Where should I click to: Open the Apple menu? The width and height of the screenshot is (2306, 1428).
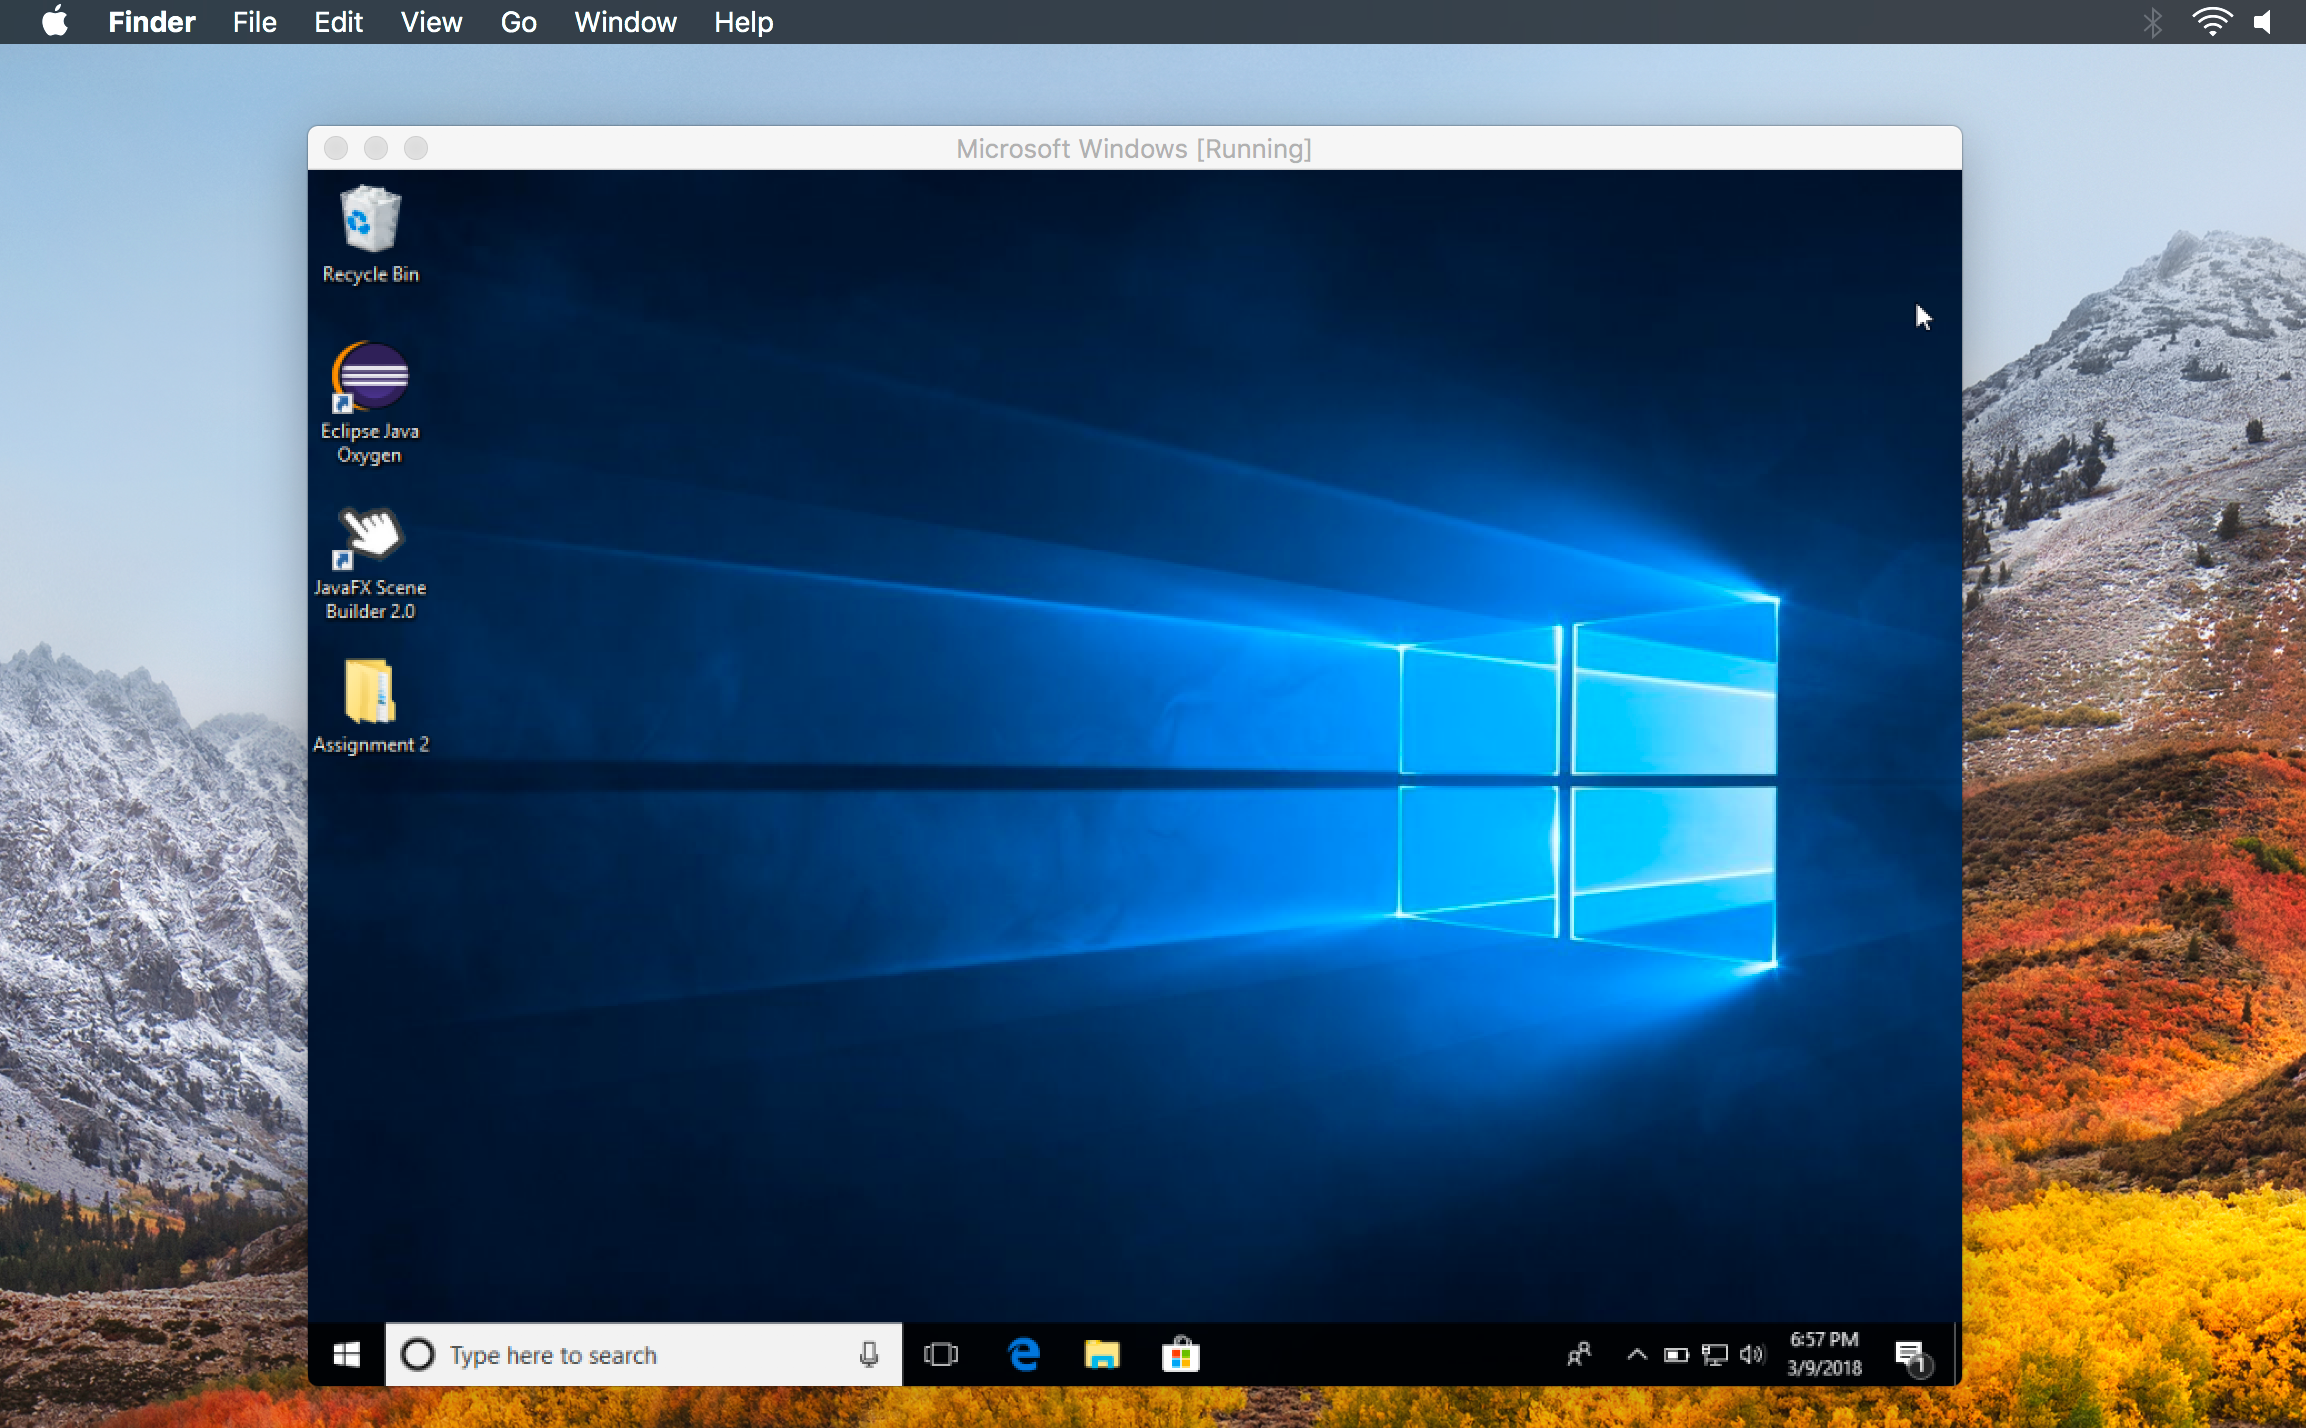coord(55,21)
